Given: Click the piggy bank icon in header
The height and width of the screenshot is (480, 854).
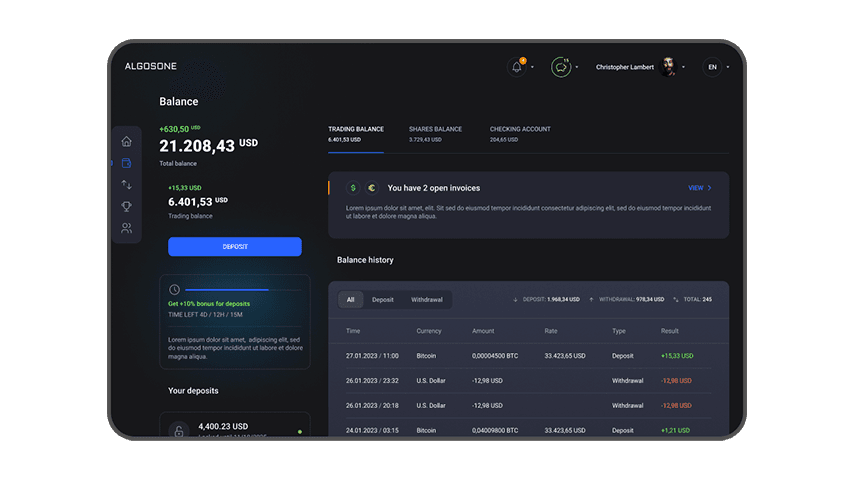Looking at the screenshot, I should point(561,67).
